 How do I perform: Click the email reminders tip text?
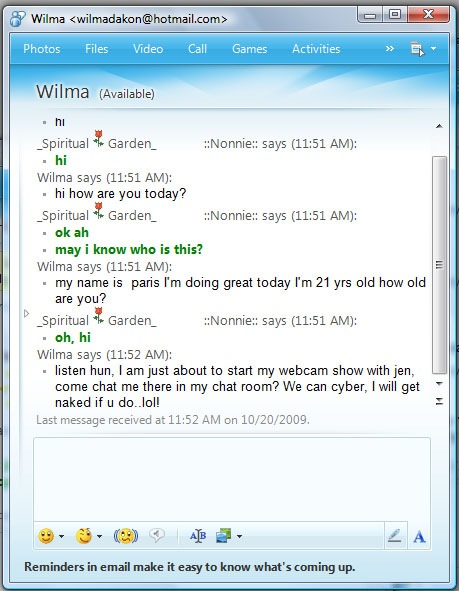click(x=190, y=567)
